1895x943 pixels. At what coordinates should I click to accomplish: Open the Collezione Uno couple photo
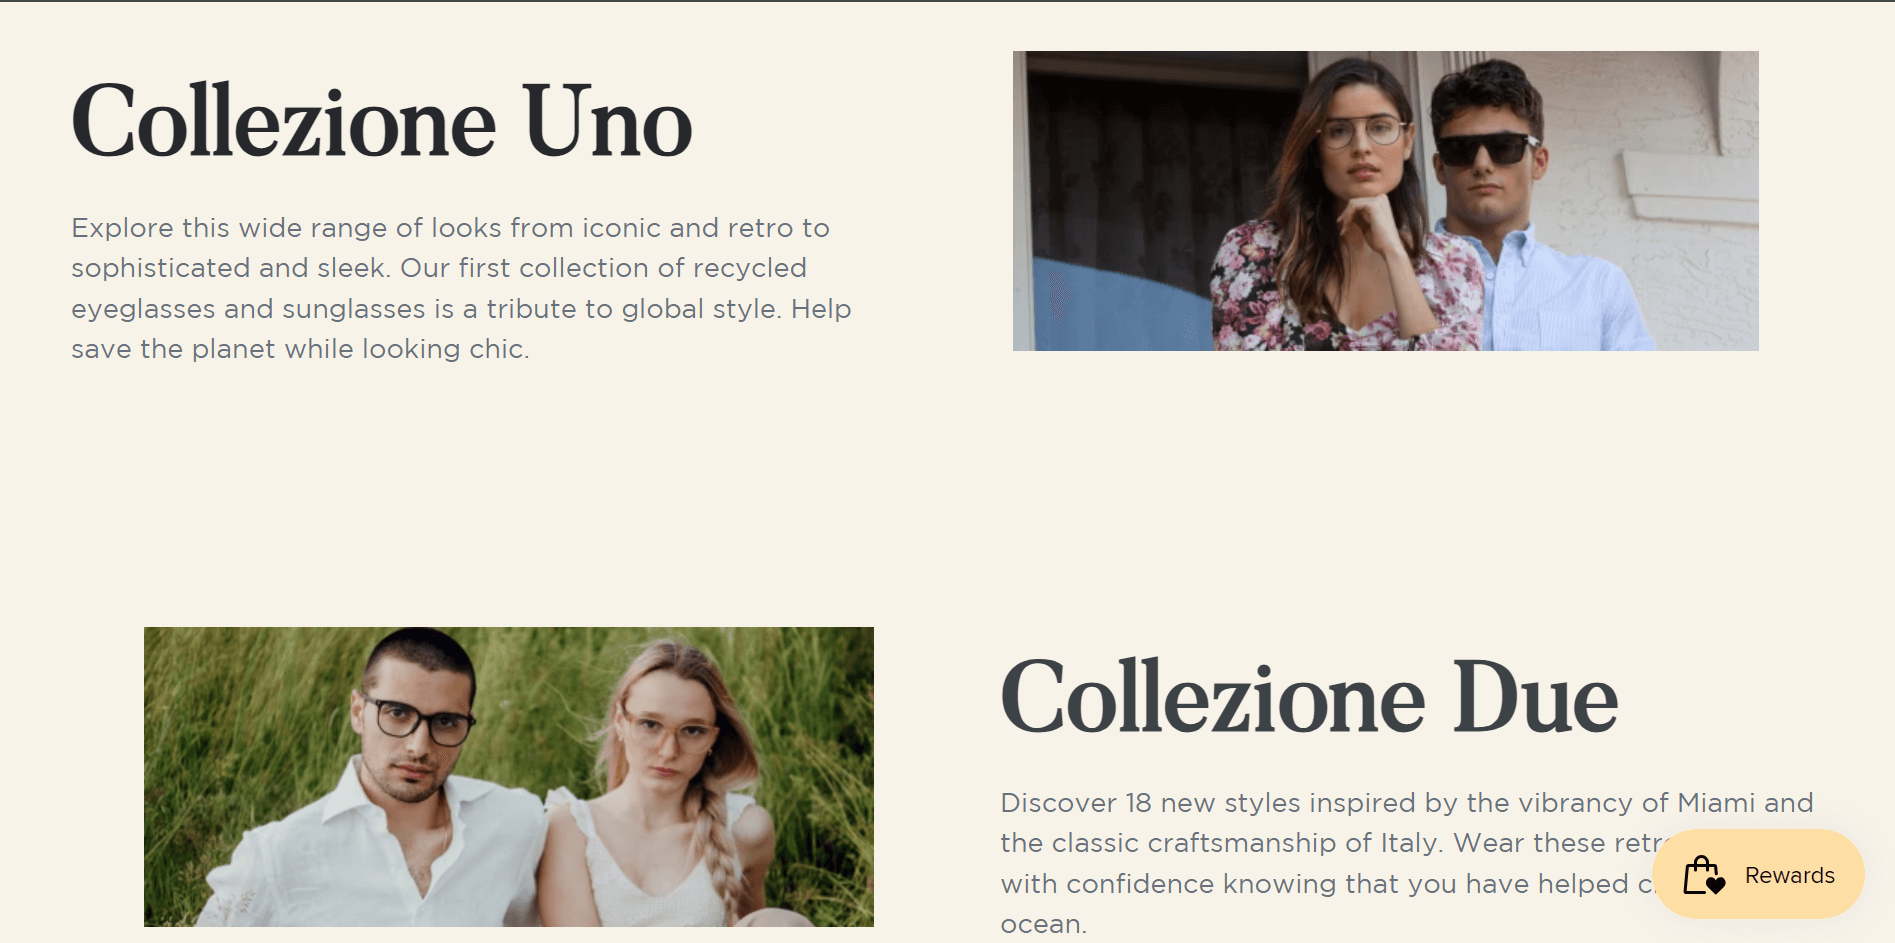[1385, 201]
